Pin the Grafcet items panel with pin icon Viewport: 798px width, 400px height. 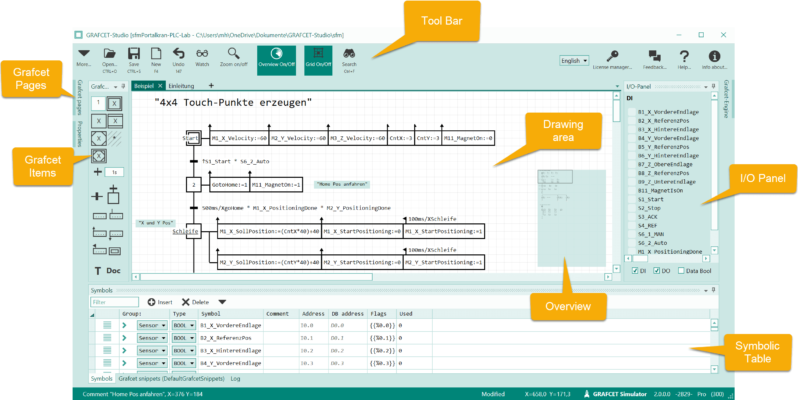(x=123, y=87)
